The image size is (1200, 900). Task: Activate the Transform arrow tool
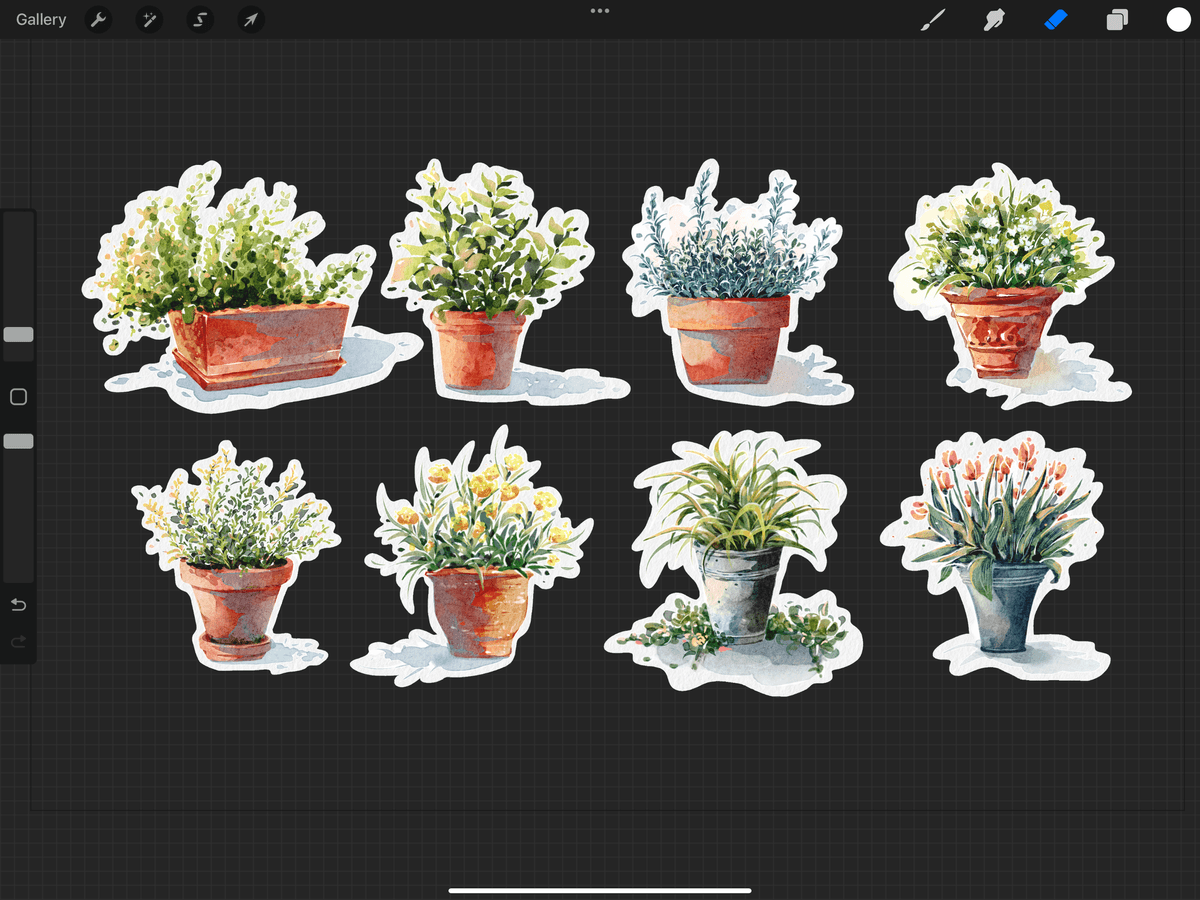pyautogui.click(x=251, y=20)
